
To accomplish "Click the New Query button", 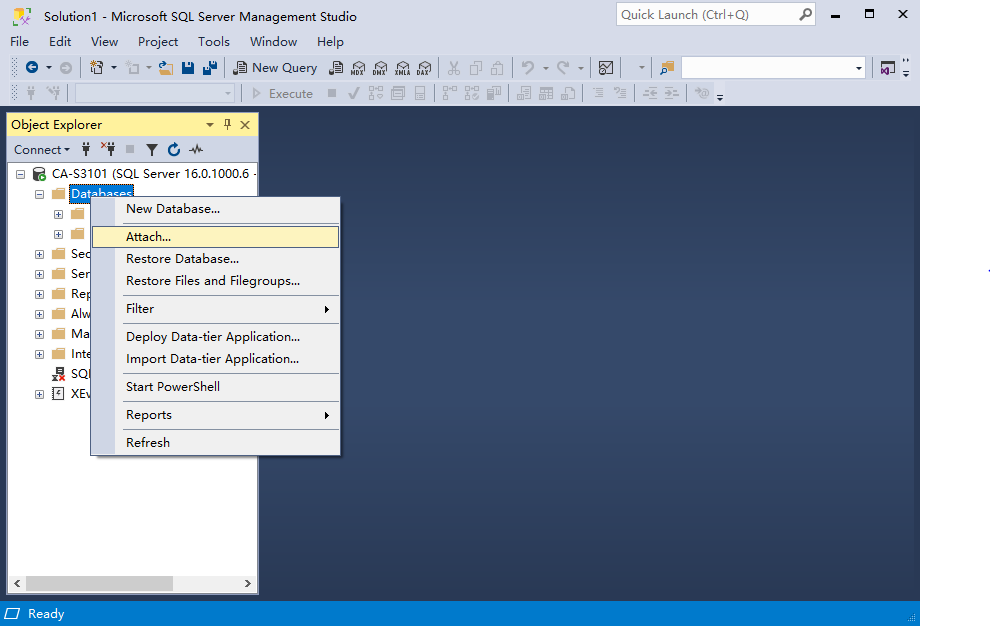I will 275,68.
